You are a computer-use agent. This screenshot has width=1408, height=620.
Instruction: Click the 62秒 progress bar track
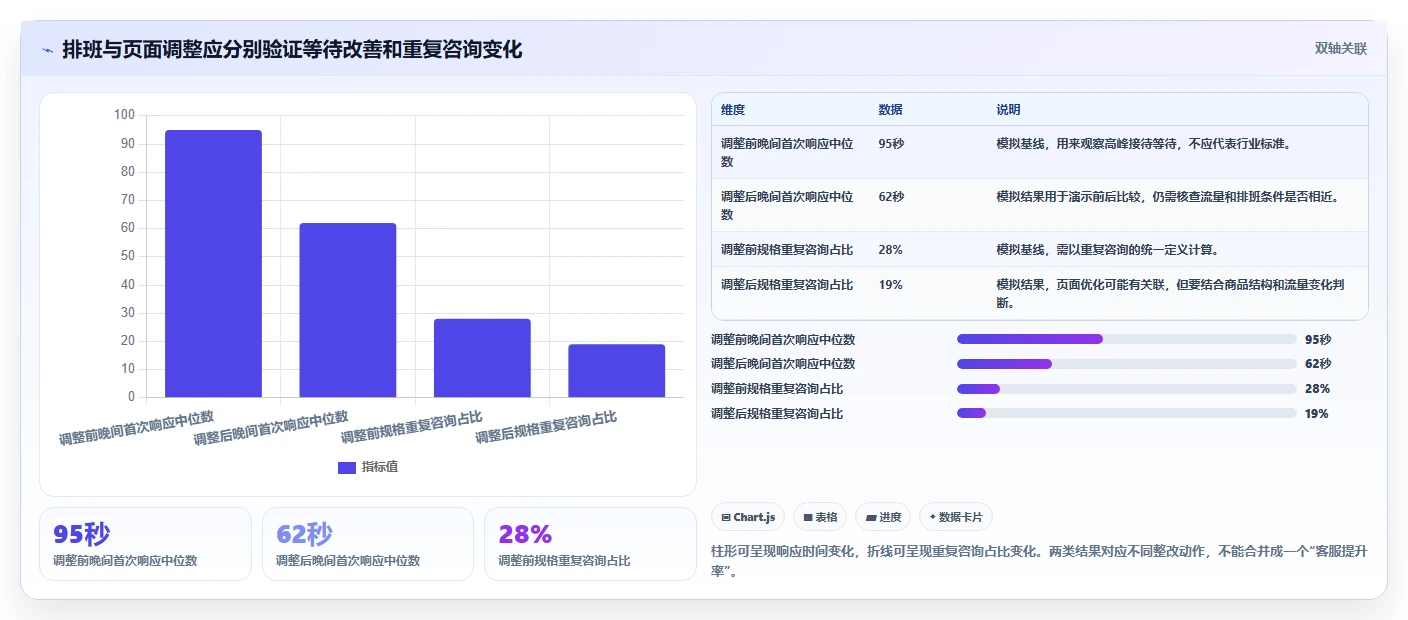(x=1126, y=364)
